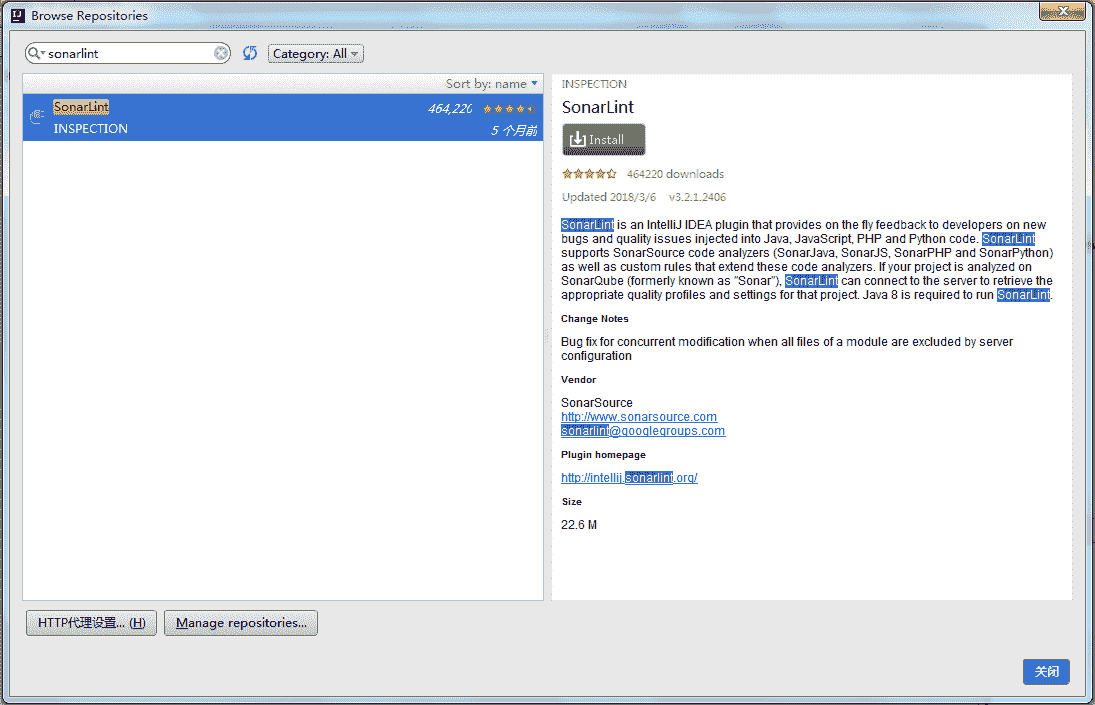1095x705 pixels.
Task: Click the SonarLint plugin row icon
Action: click(x=37, y=117)
